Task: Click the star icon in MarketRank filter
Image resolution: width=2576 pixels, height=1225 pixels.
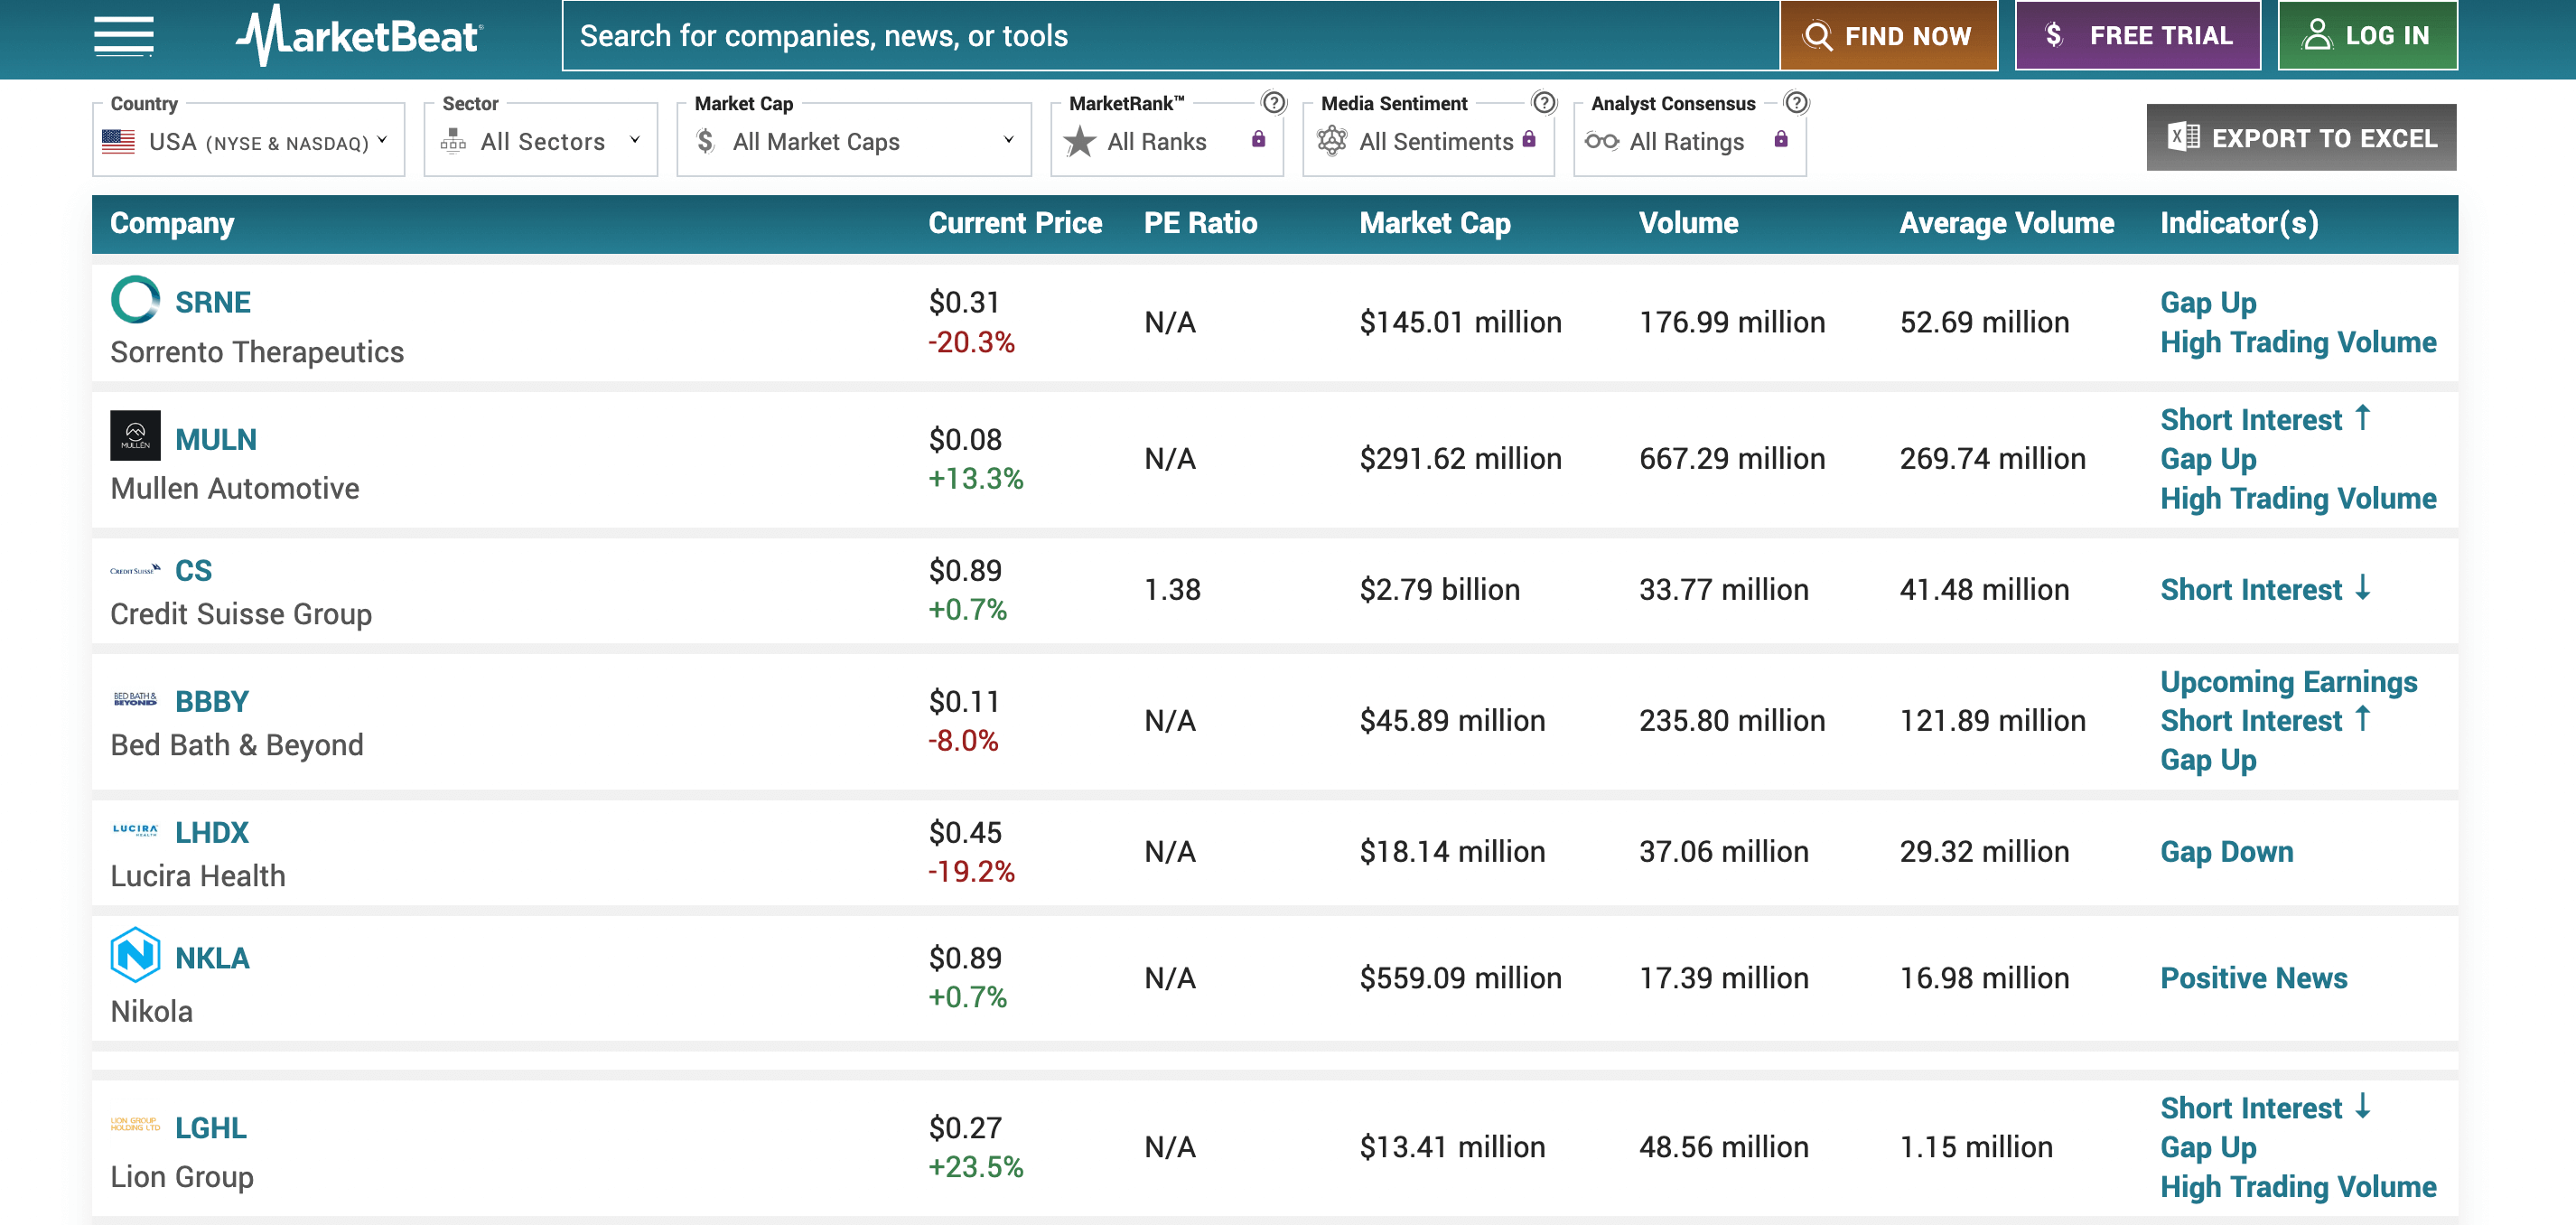Action: (1080, 141)
